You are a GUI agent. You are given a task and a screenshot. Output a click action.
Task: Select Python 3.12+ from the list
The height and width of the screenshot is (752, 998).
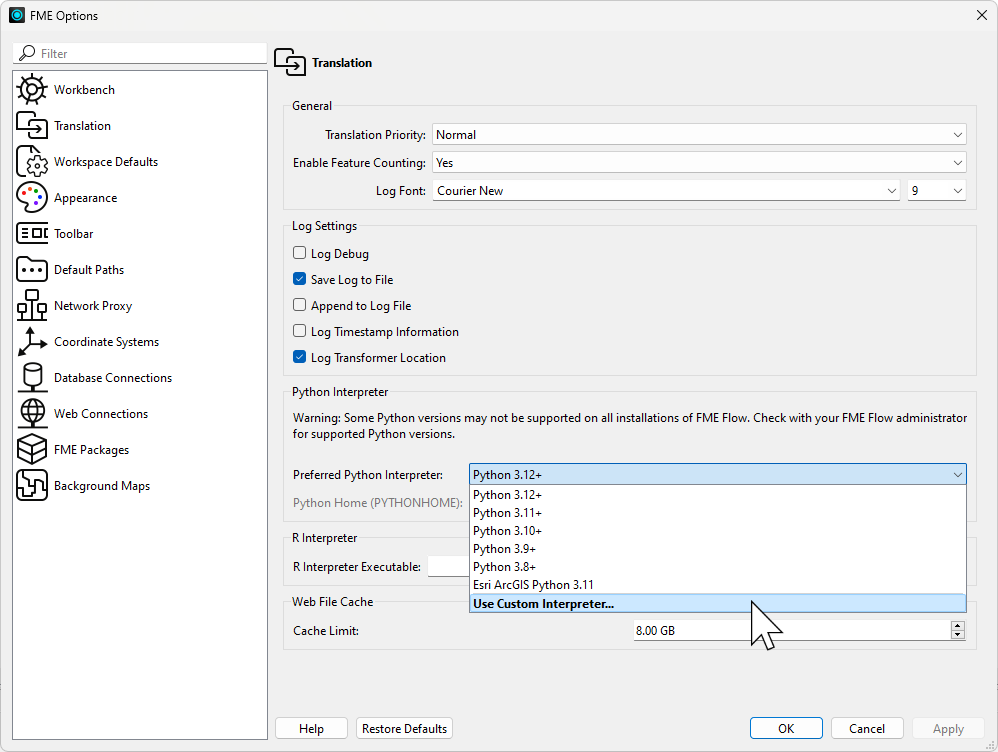(x=717, y=495)
